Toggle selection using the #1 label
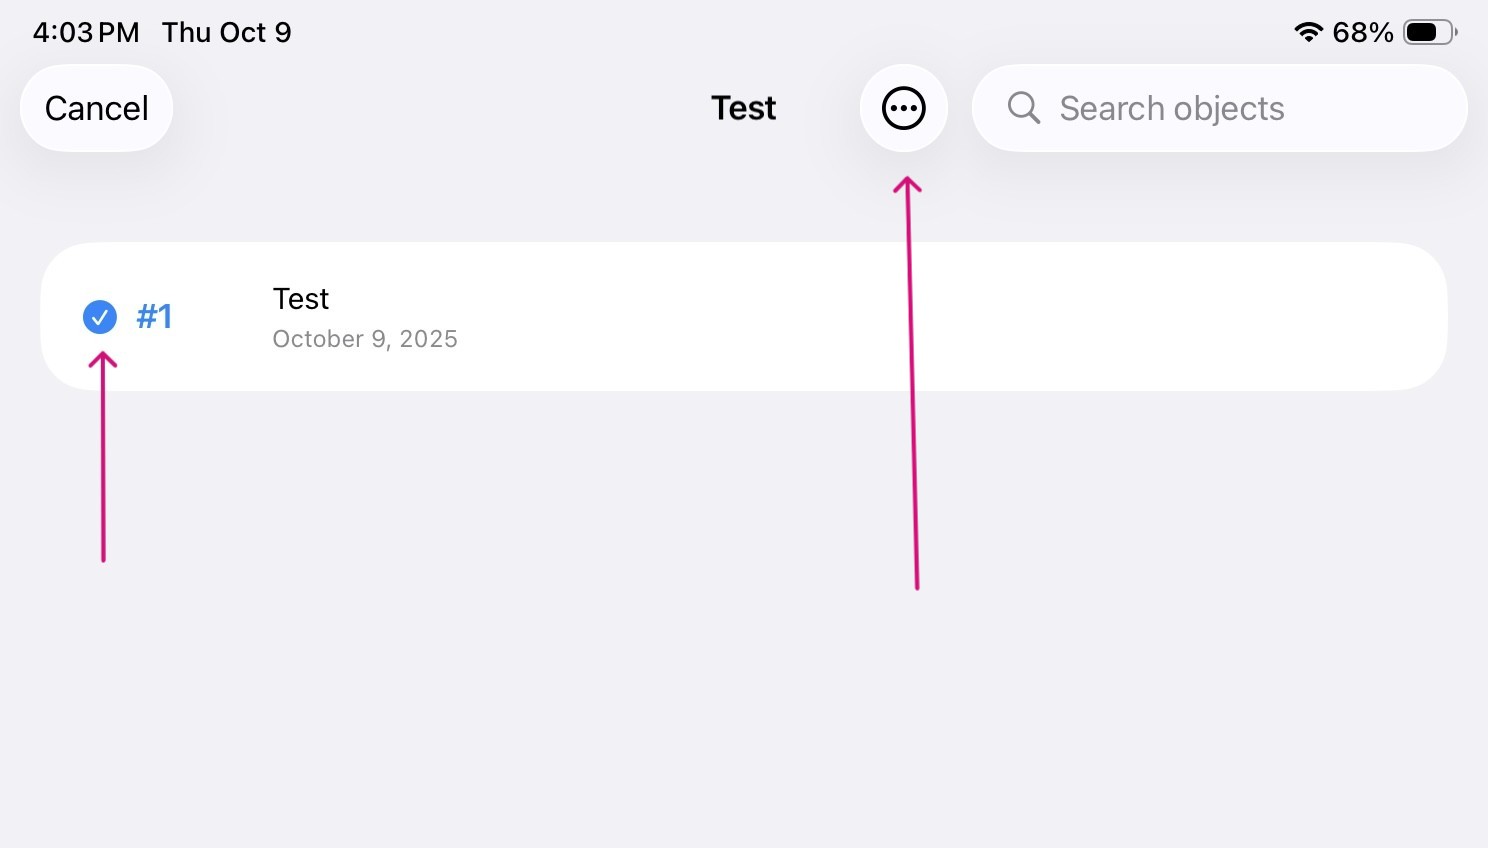Viewport: 1488px width, 848px height. coord(154,317)
